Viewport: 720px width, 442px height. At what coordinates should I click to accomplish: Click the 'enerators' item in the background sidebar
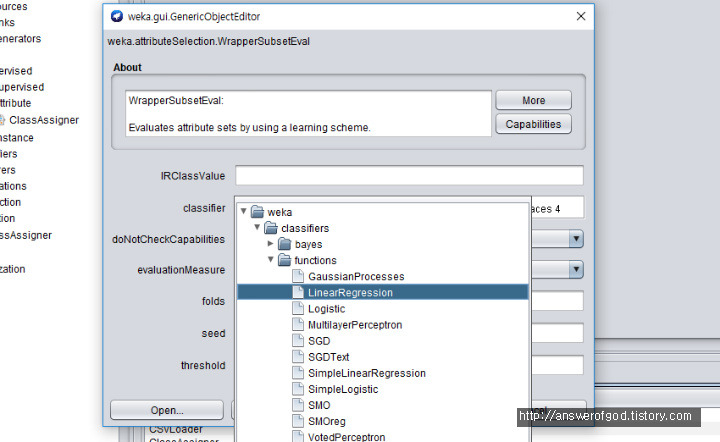click(20, 39)
